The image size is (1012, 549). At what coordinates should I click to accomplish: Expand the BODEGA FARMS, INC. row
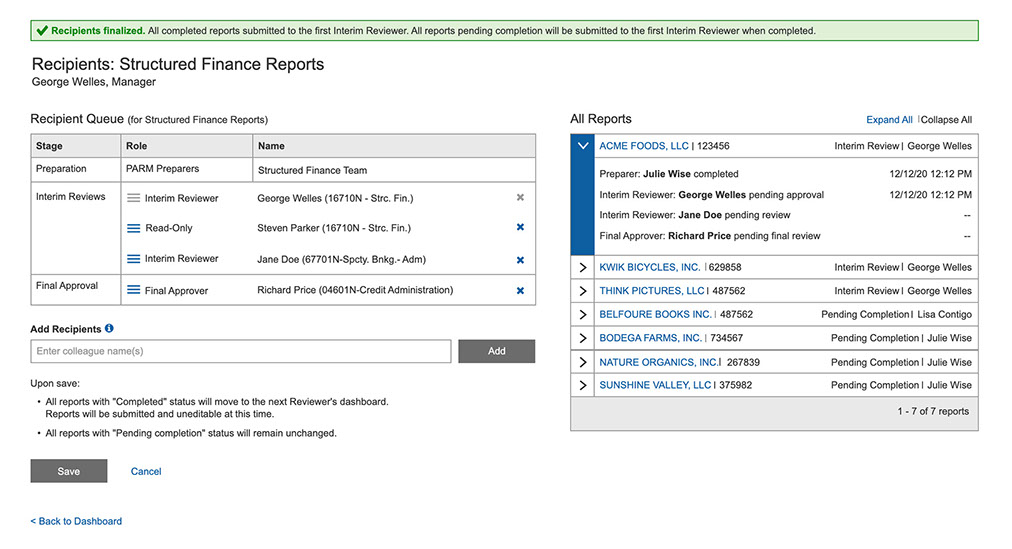coord(582,339)
